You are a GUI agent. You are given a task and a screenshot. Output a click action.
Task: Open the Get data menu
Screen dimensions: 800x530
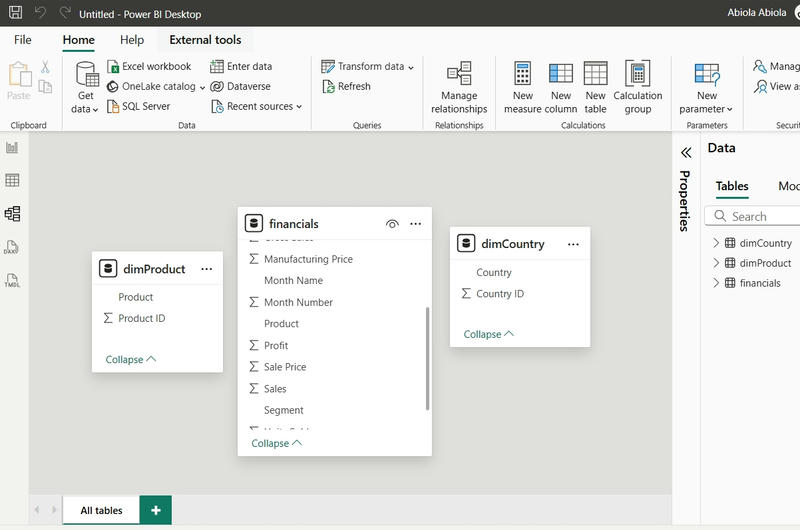tap(85, 87)
